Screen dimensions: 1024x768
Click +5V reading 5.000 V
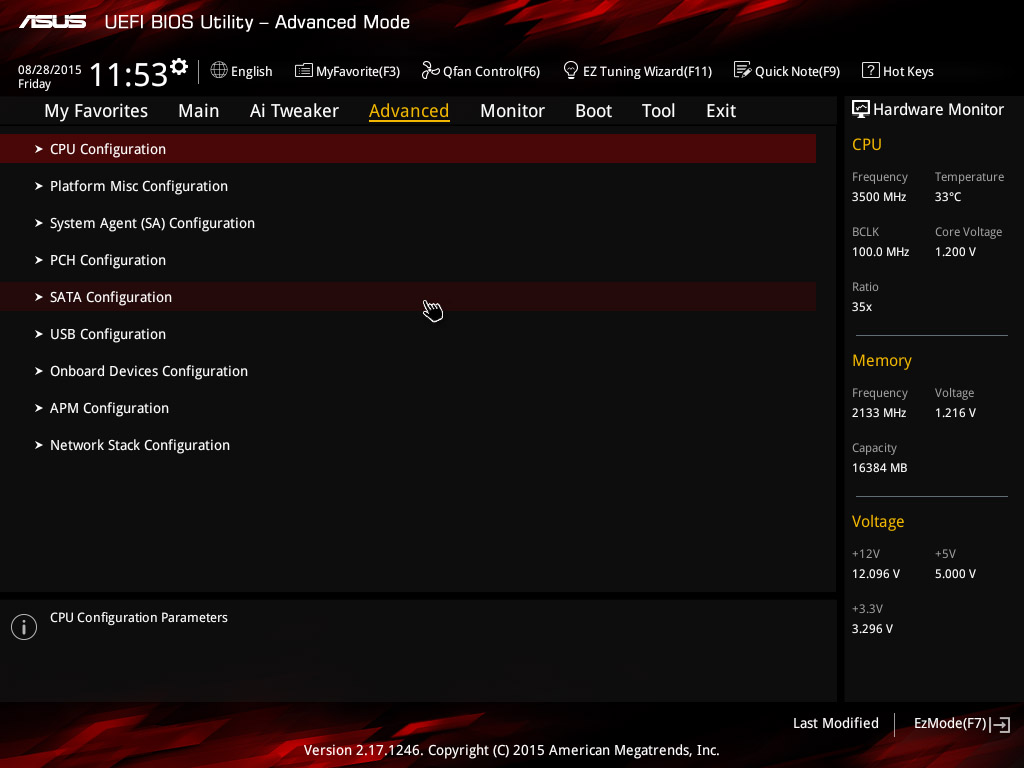[955, 573]
